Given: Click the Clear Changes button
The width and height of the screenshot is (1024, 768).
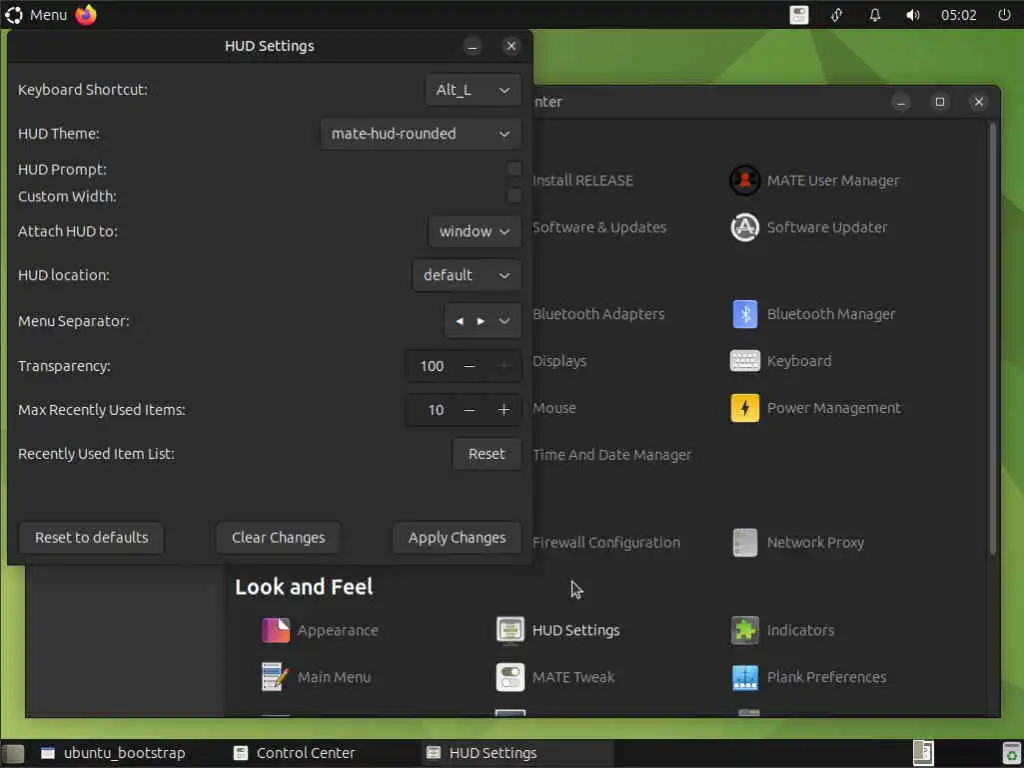Looking at the screenshot, I should coord(278,537).
